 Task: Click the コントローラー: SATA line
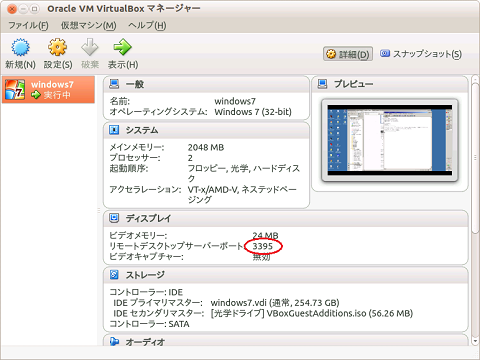pos(149,324)
